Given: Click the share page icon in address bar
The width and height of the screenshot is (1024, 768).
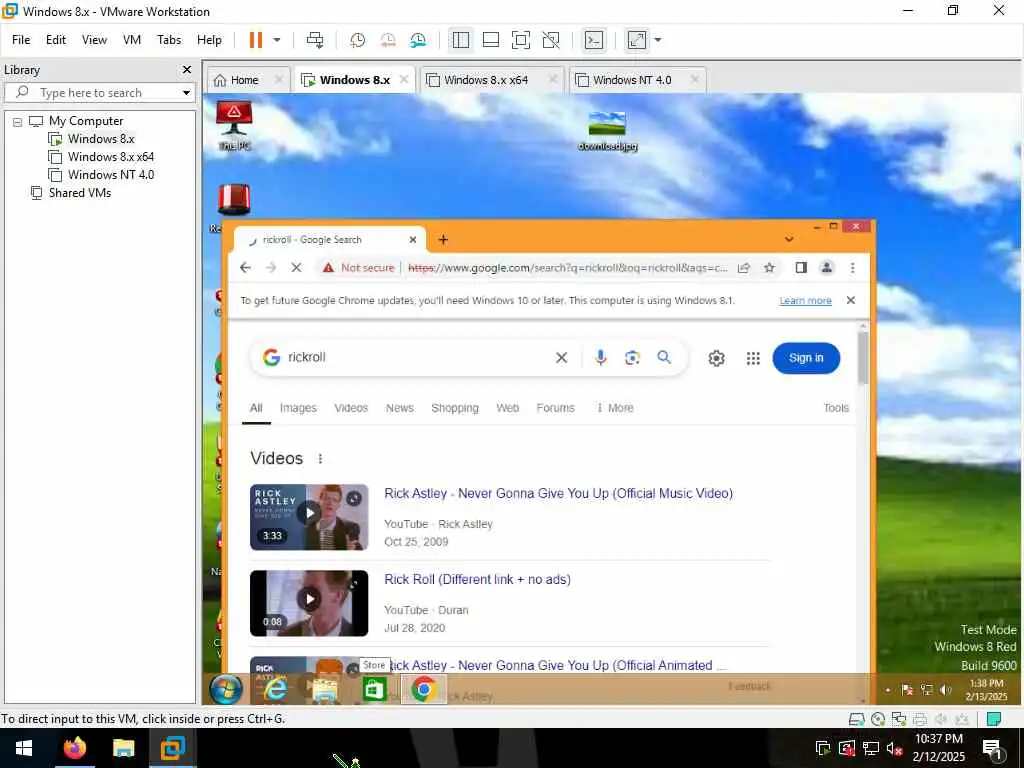Looking at the screenshot, I should point(744,268).
